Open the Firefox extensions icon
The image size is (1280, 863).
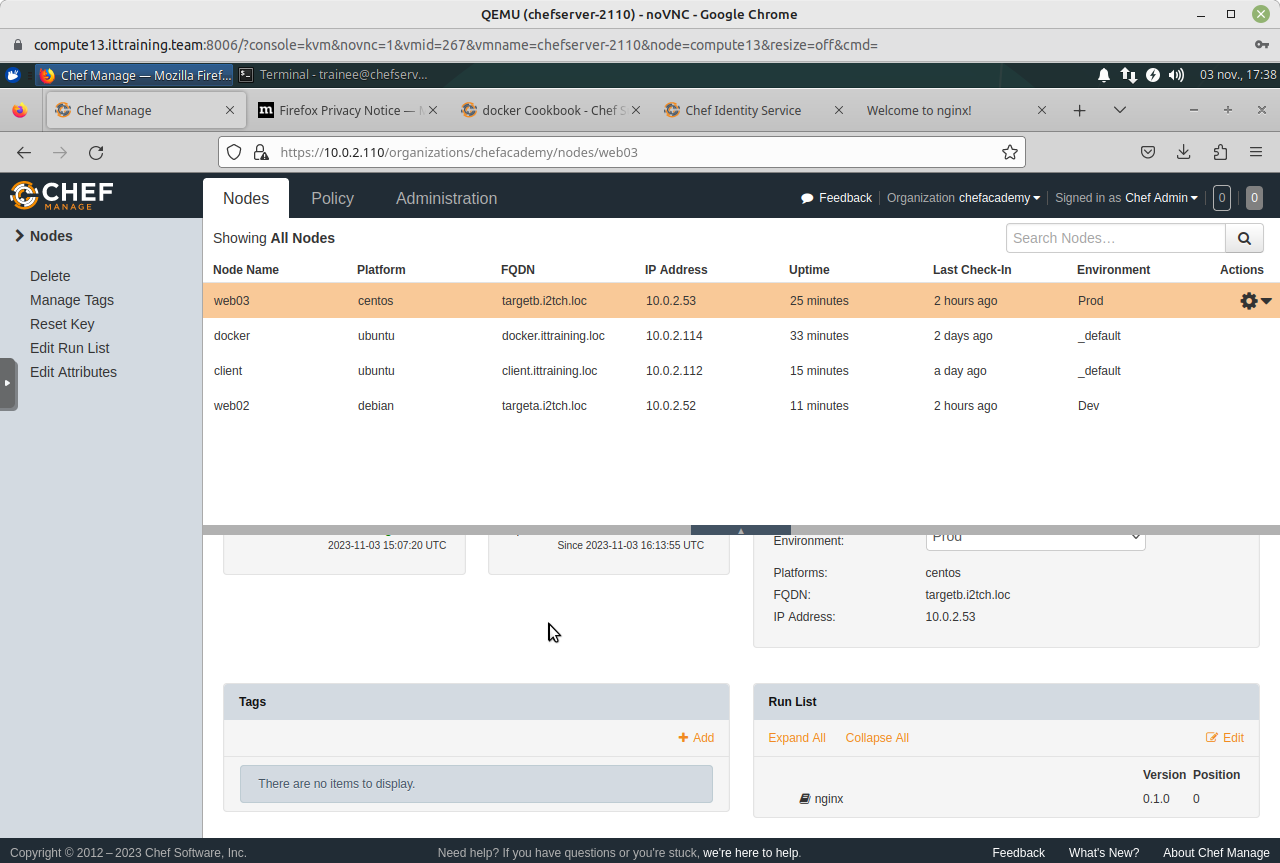coord(1220,152)
